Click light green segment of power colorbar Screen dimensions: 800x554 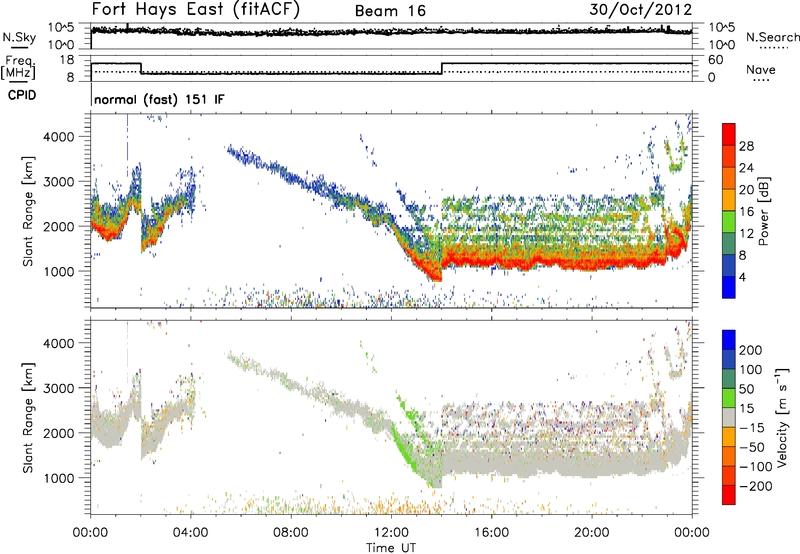(x=729, y=221)
